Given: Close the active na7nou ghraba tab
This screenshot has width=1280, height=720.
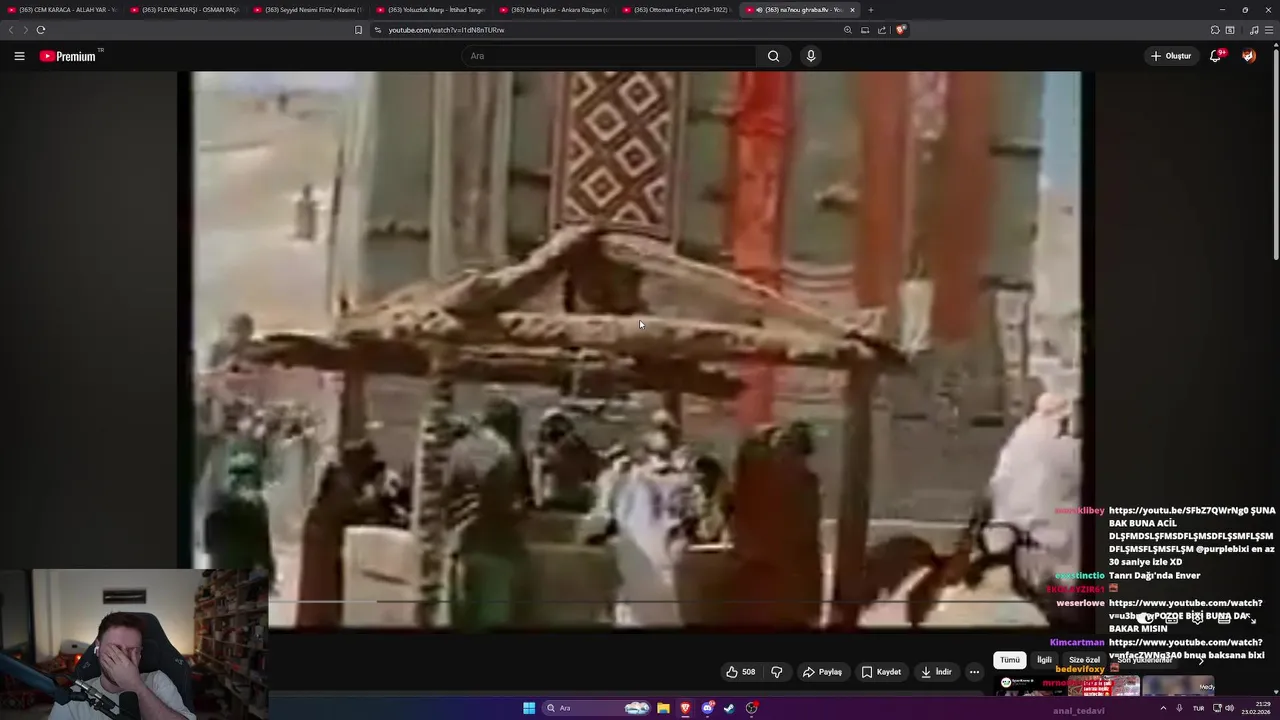Looking at the screenshot, I should click(x=852, y=10).
